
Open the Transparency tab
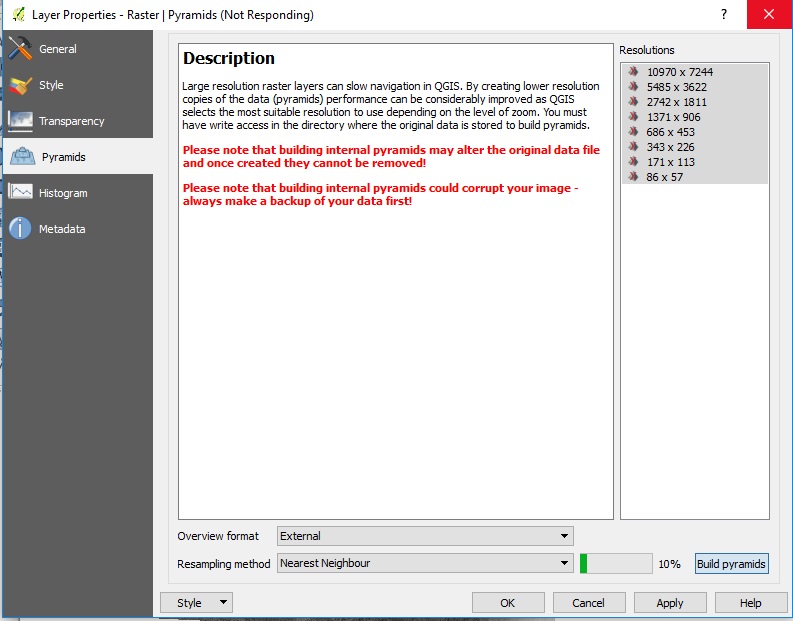78,121
